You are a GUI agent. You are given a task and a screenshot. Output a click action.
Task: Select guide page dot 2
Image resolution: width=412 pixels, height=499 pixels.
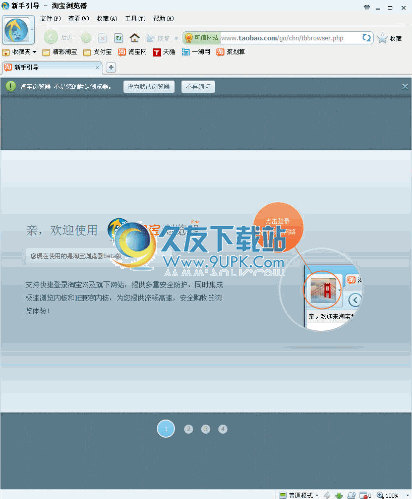[x=188, y=429]
